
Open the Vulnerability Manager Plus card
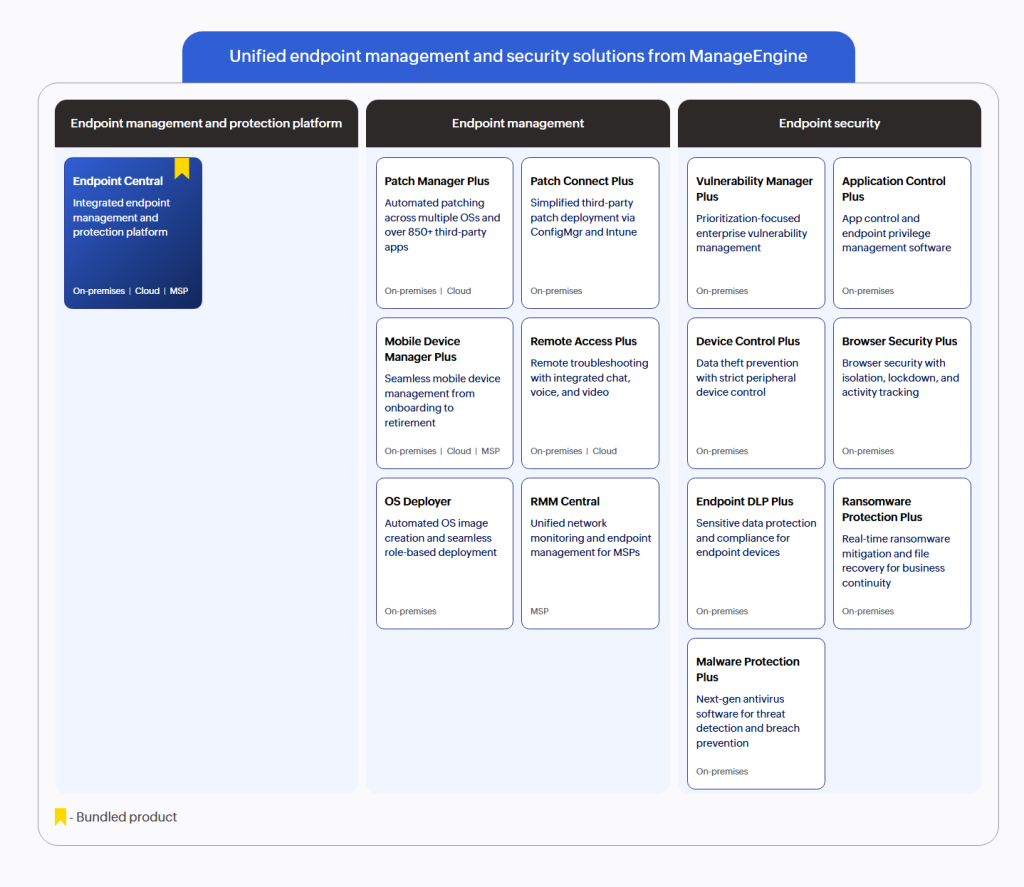[x=756, y=233]
